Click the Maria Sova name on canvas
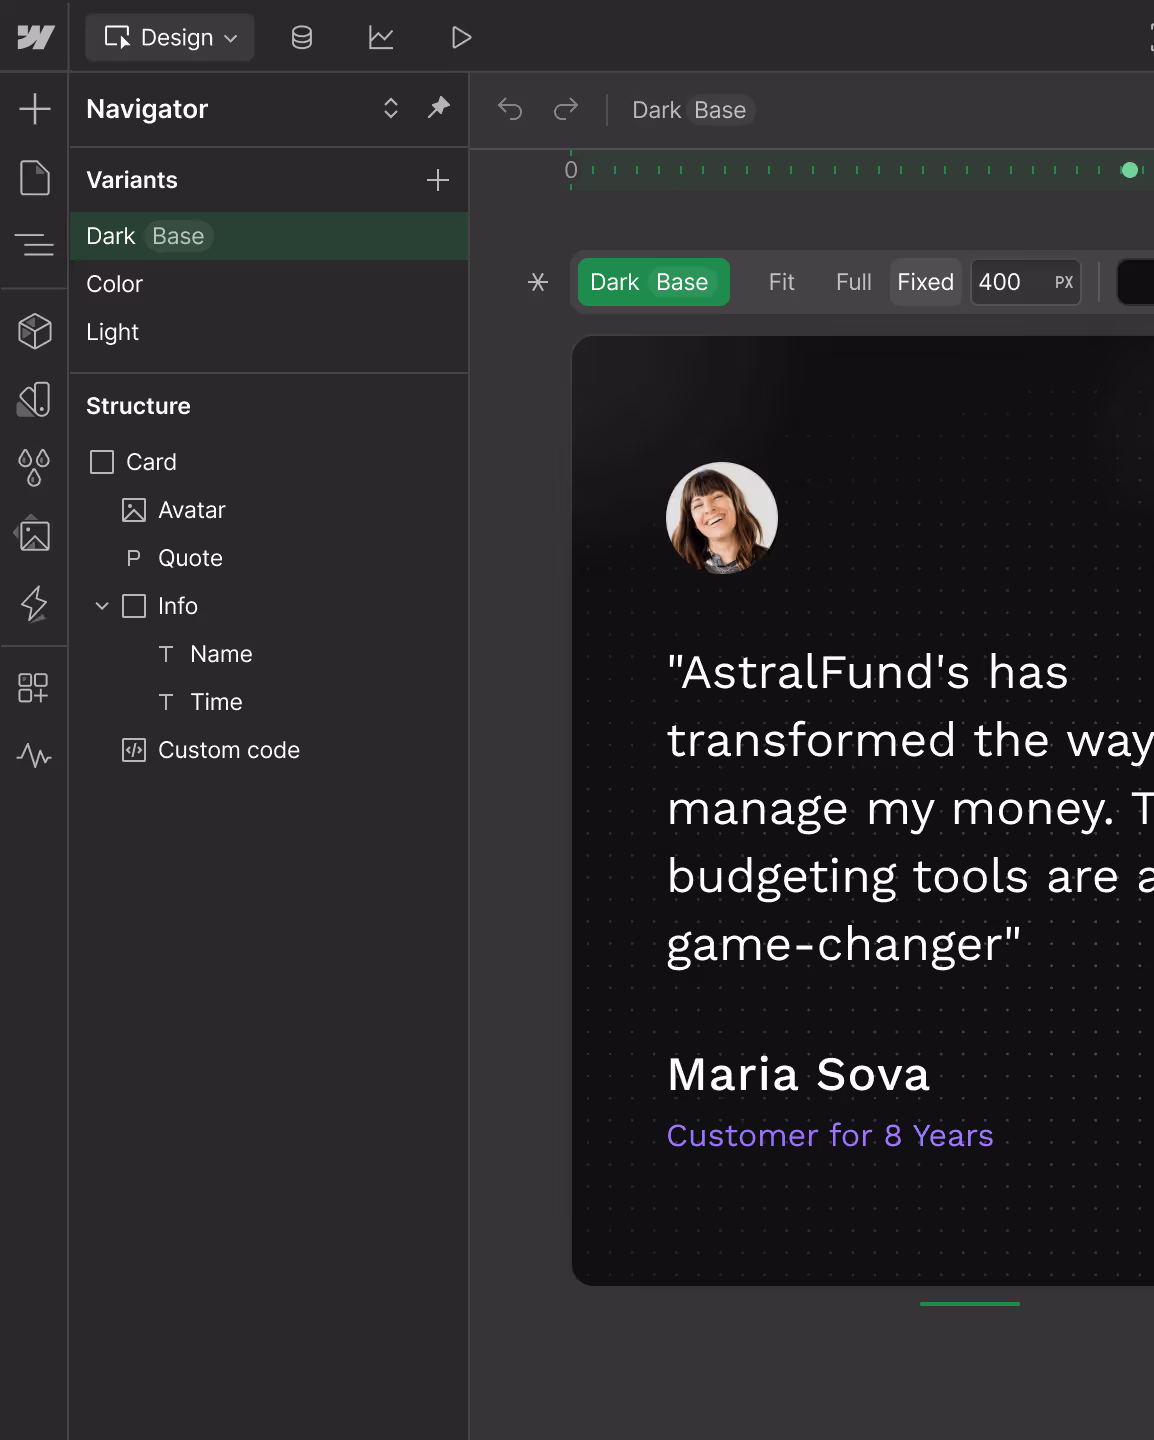 (799, 1074)
